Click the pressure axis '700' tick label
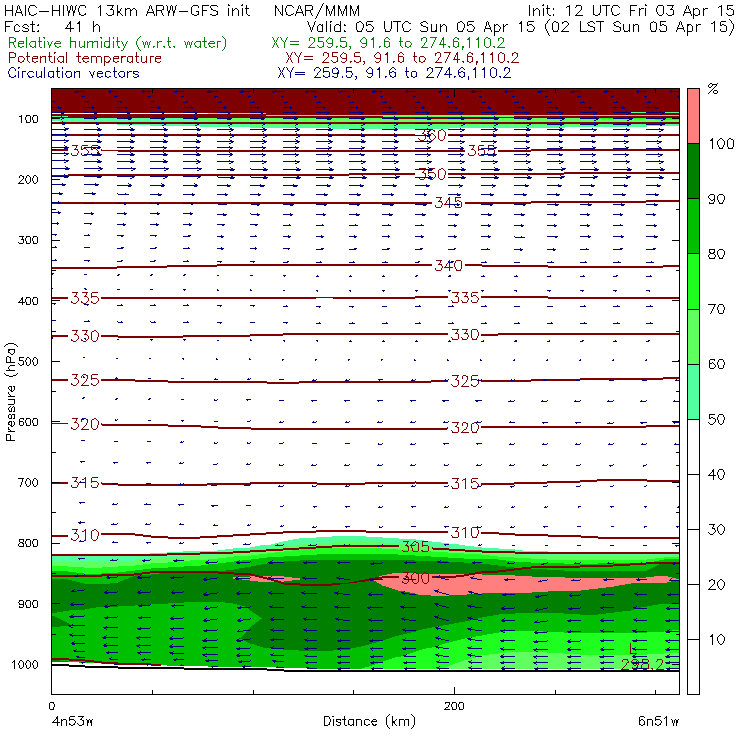 [x=28, y=483]
